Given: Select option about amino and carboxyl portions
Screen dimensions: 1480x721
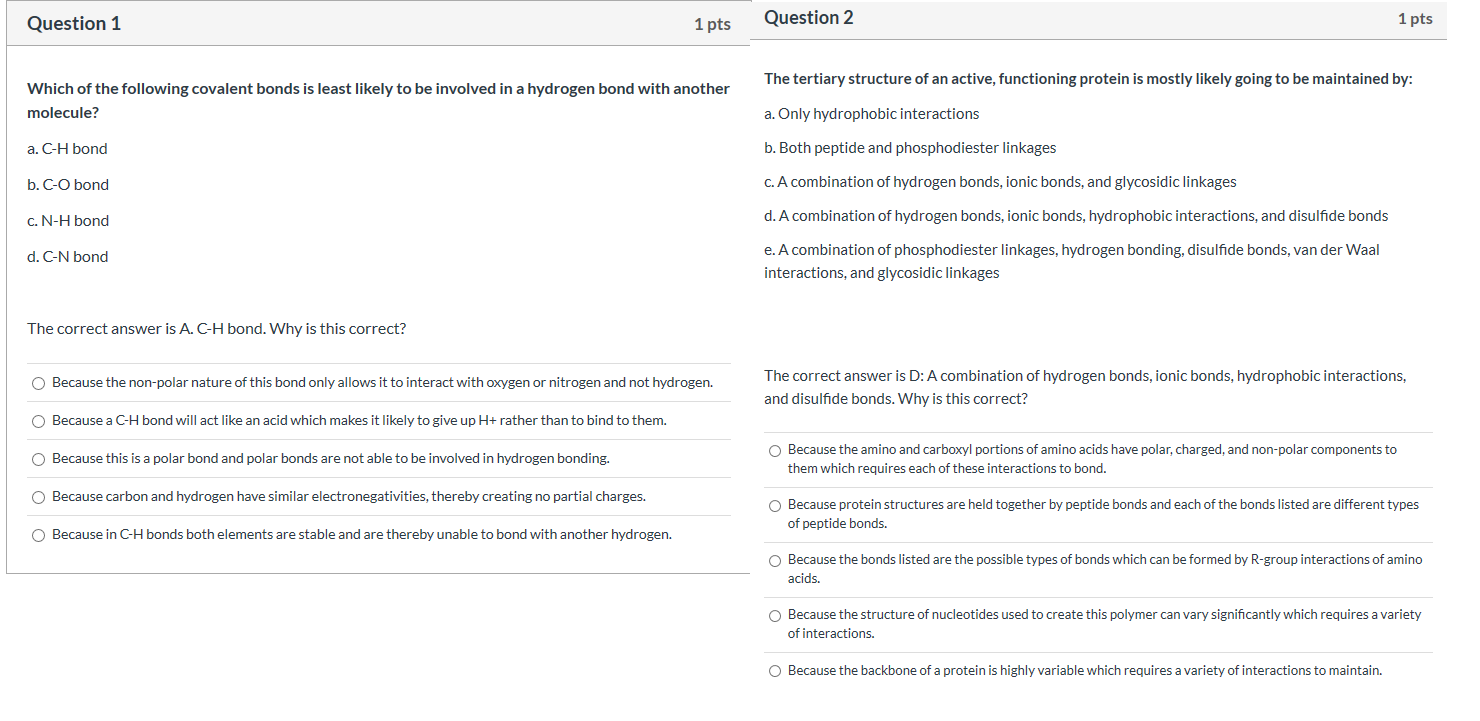Looking at the screenshot, I should point(775,450).
